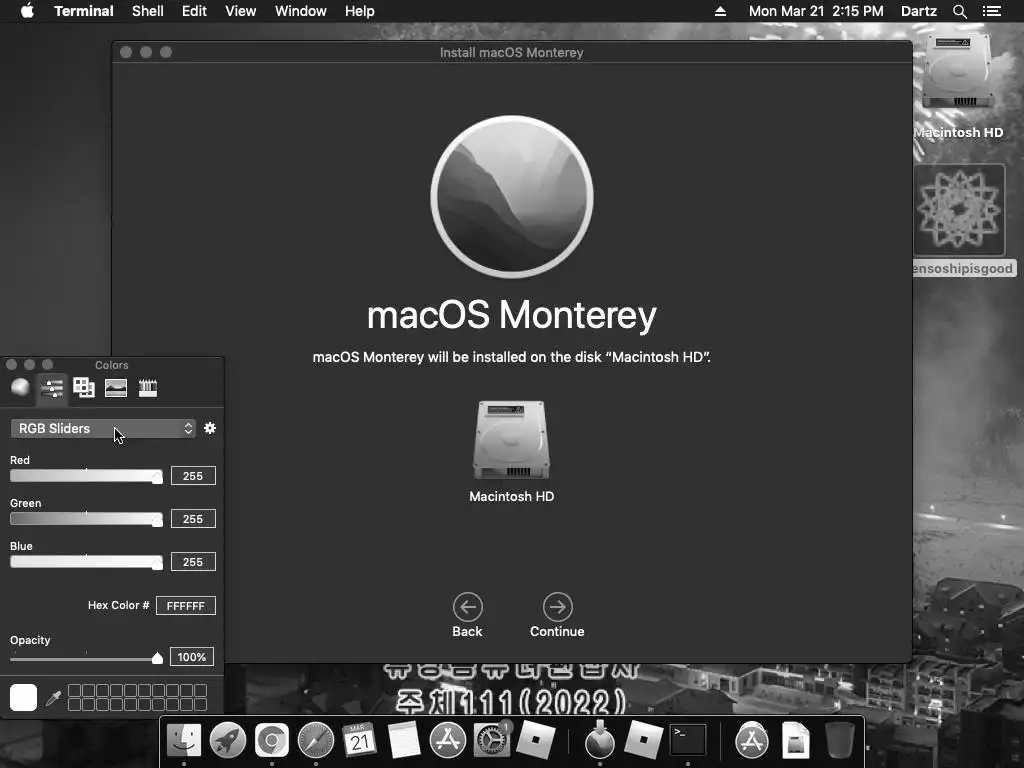
Task: Adjust the Red slider
Action: (x=86, y=476)
